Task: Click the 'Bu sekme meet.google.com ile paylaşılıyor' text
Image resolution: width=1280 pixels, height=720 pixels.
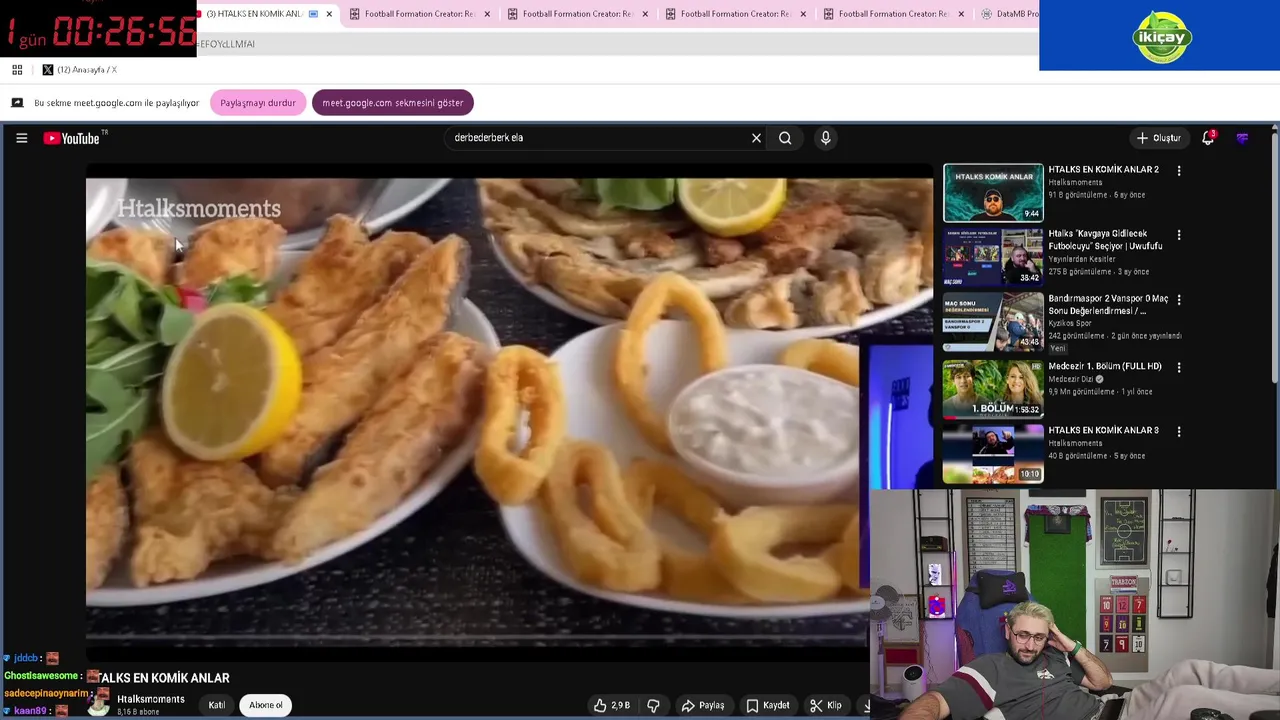Action: pyautogui.click(x=117, y=103)
